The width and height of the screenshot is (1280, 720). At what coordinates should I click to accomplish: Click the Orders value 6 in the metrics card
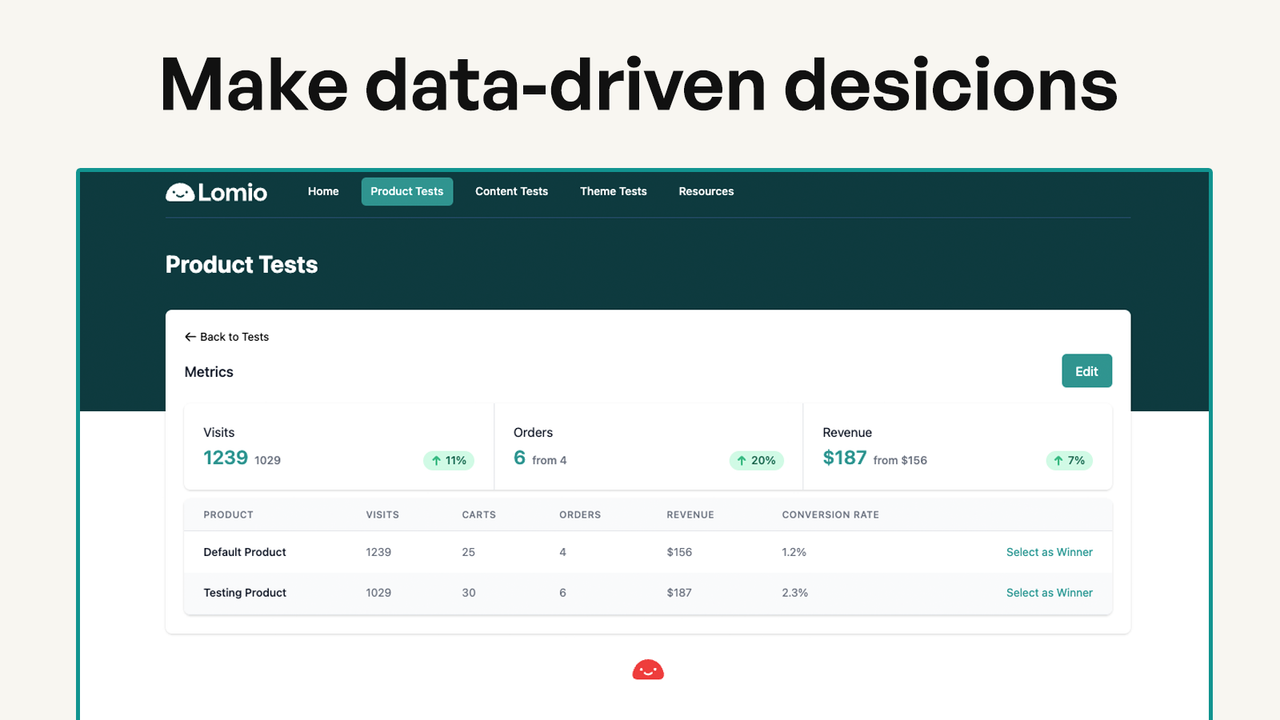click(519, 458)
